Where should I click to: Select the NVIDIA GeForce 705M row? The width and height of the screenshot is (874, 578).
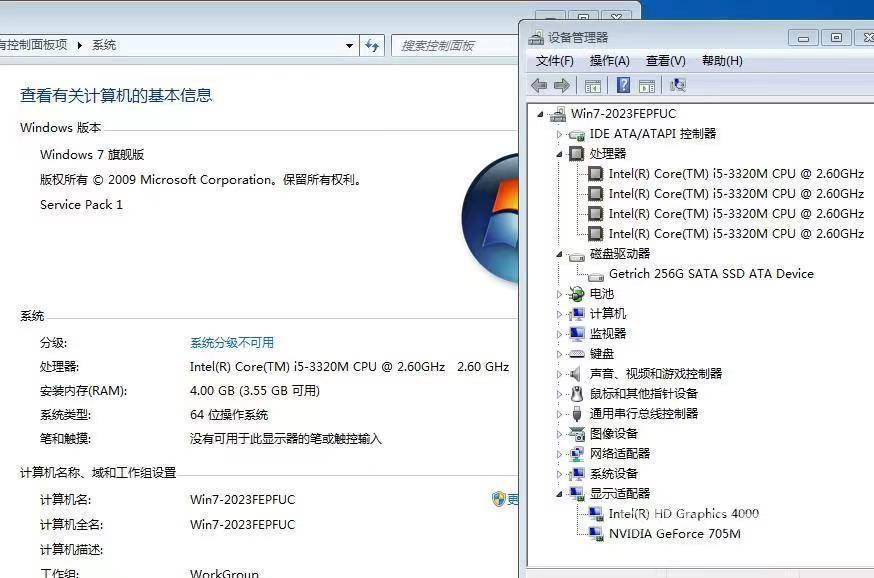(674, 534)
